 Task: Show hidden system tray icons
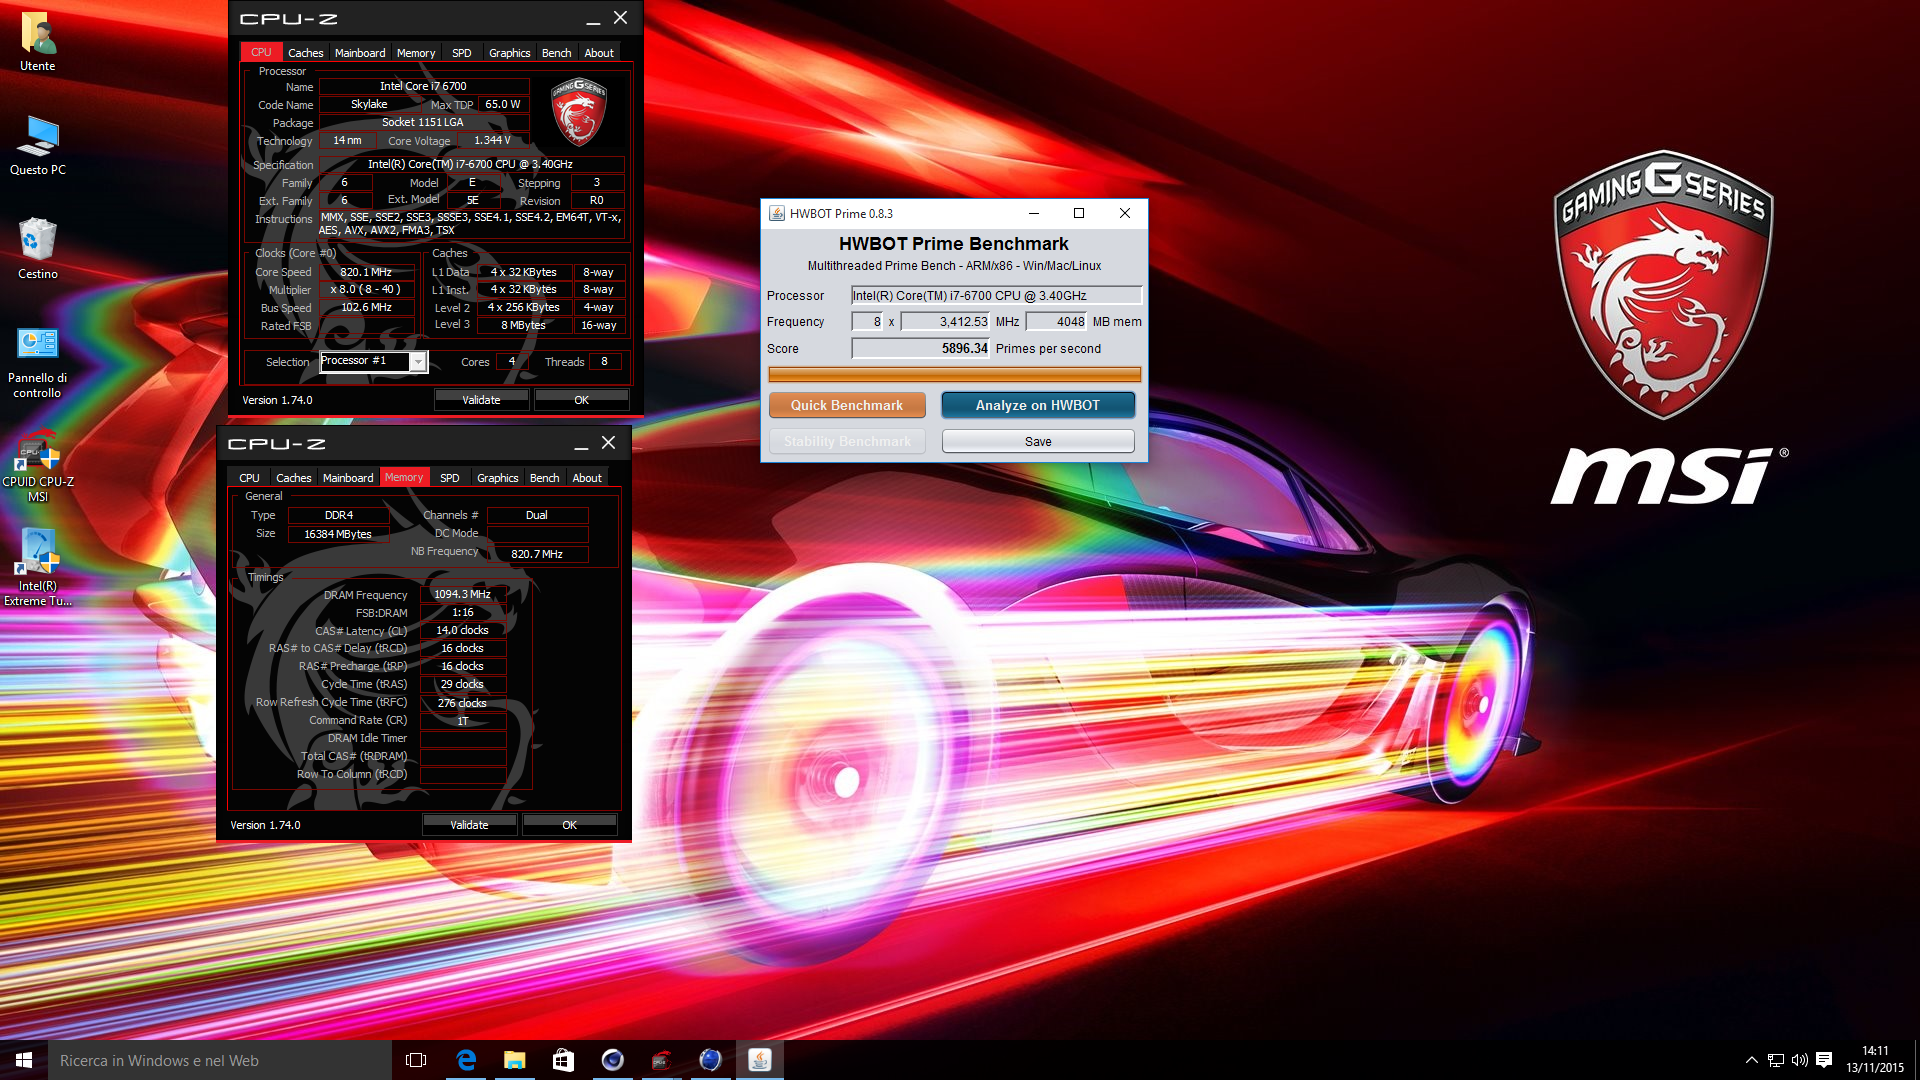1751,1060
